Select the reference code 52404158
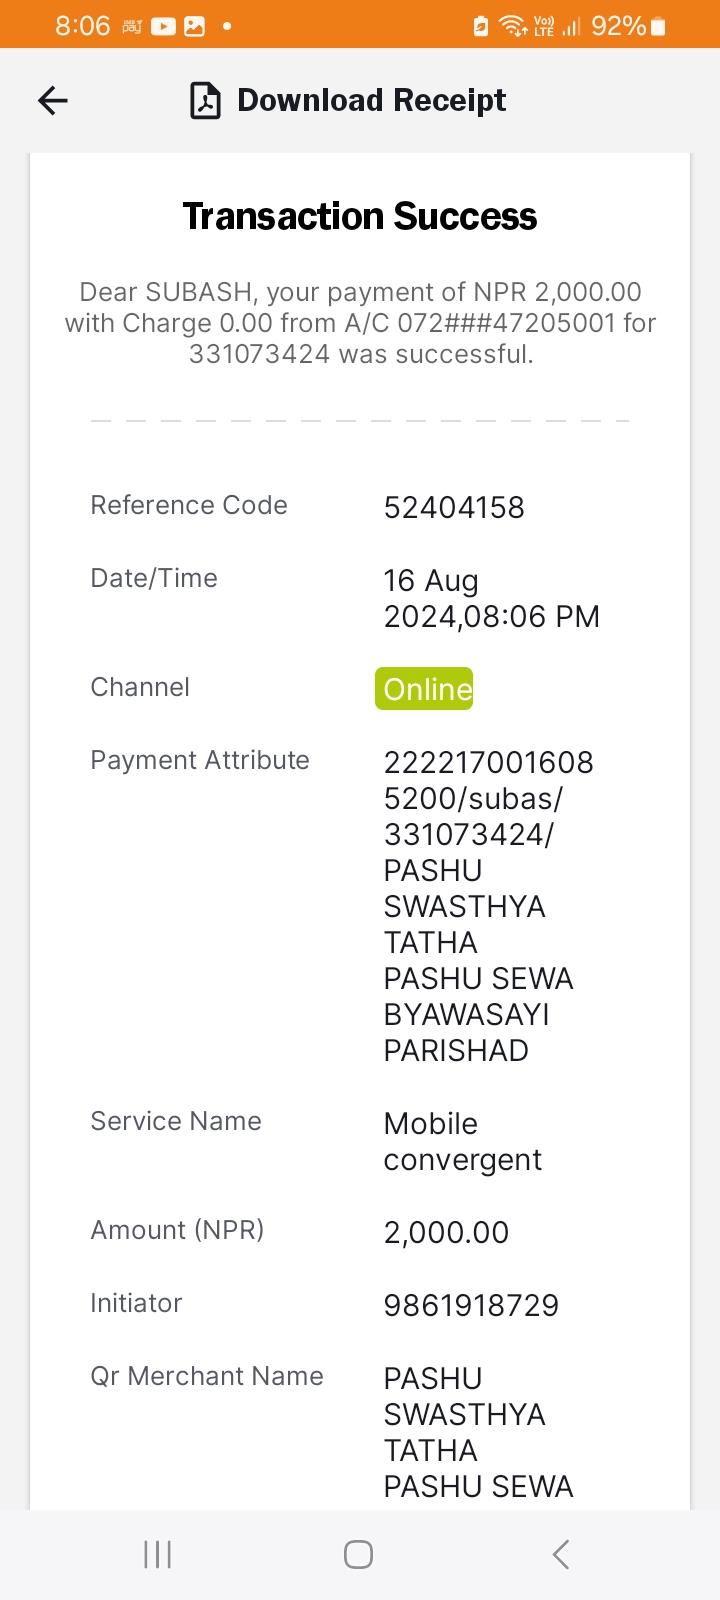This screenshot has width=720, height=1600. point(454,507)
